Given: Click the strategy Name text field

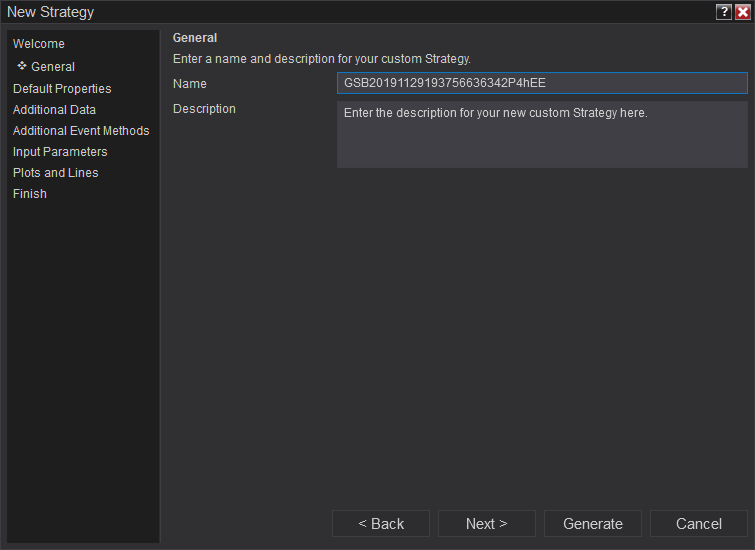Looking at the screenshot, I should click(542, 83).
